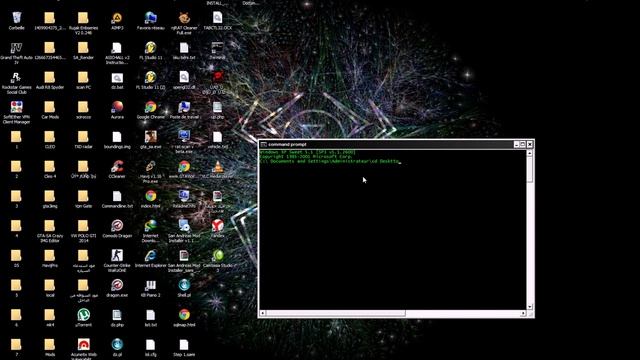The height and width of the screenshot is (360, 640).
Task: Minimize the command prompt window
Action: pos(516,144)
